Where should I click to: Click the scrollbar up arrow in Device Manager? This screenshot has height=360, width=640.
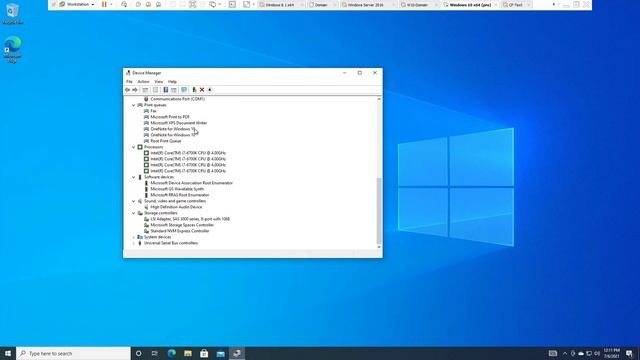(379, 99)
